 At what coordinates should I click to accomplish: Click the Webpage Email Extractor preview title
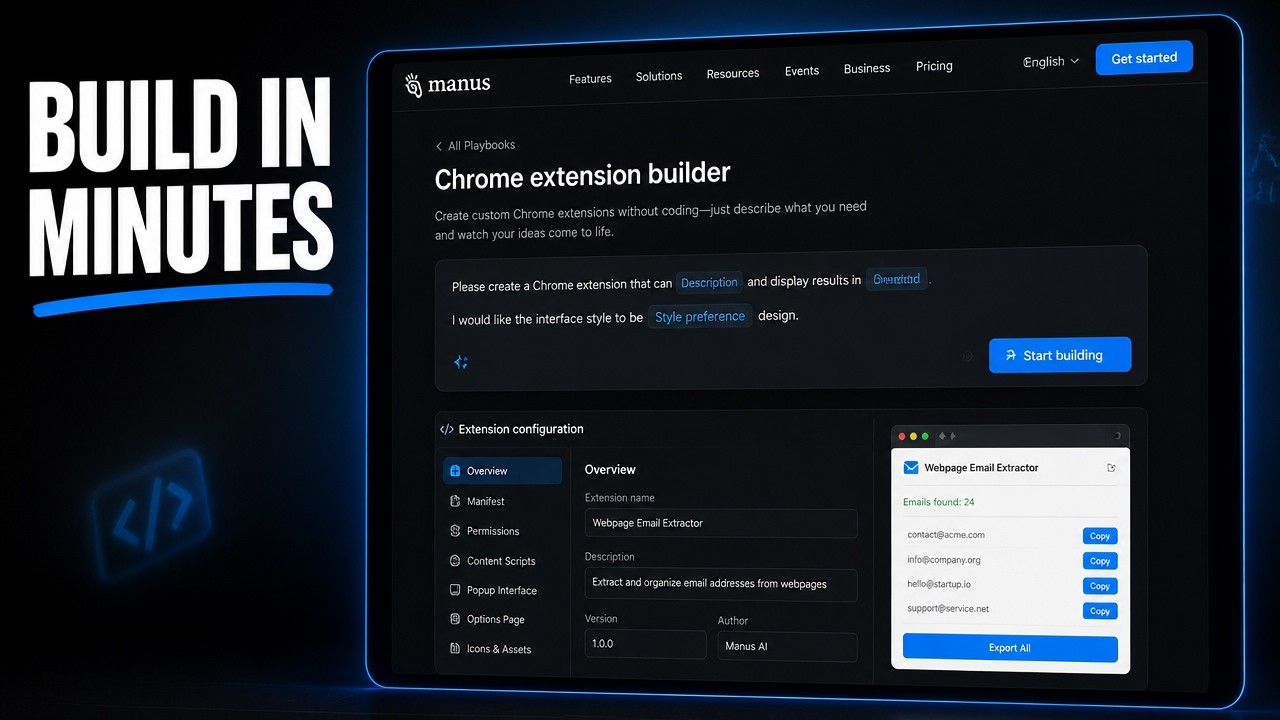(x=981, y=468)
